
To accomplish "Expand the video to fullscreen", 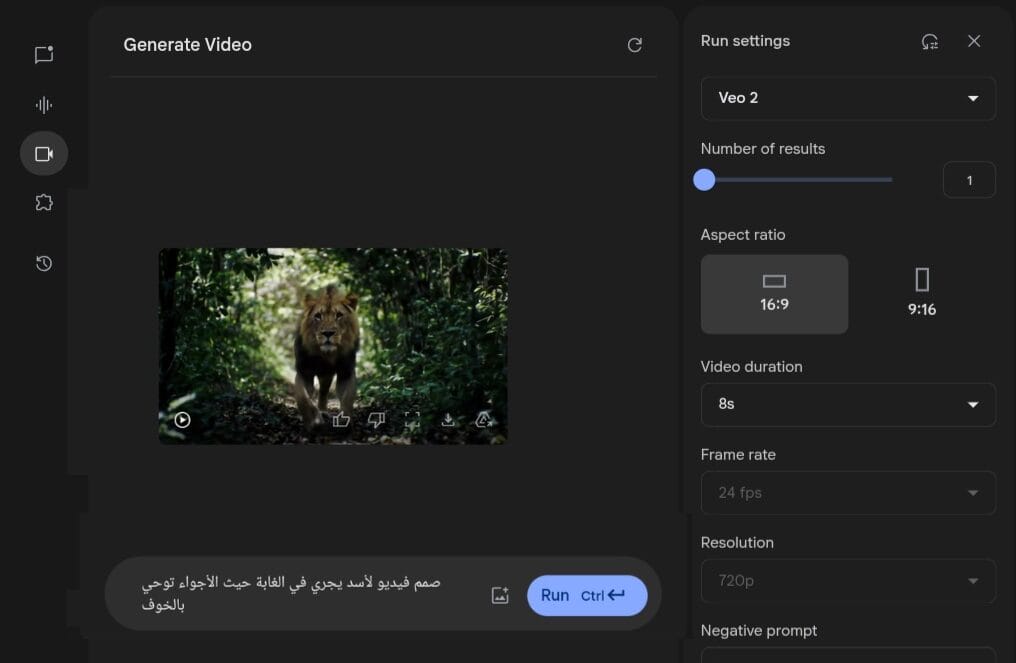I will 412,420.
